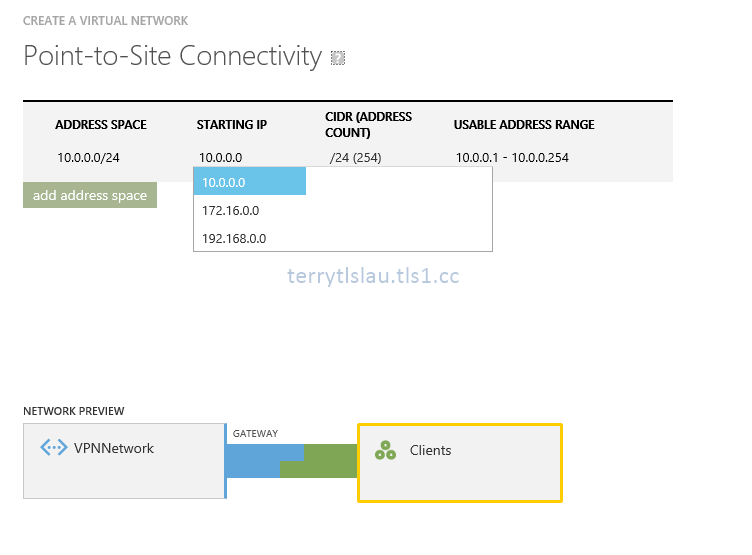Click the CIDR (ADDRESS COUNT) column header

click(368, 124)
